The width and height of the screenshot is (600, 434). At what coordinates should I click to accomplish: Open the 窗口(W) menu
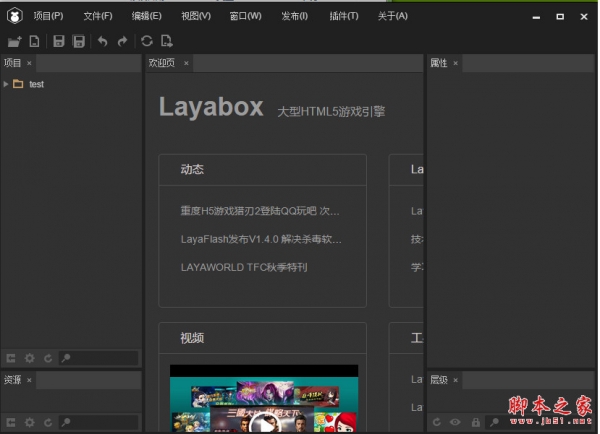[245, 16]
